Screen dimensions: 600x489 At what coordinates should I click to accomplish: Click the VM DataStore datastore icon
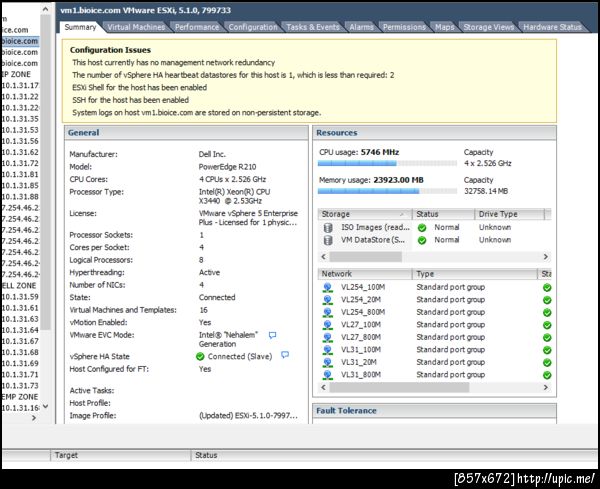click(328, 240)
